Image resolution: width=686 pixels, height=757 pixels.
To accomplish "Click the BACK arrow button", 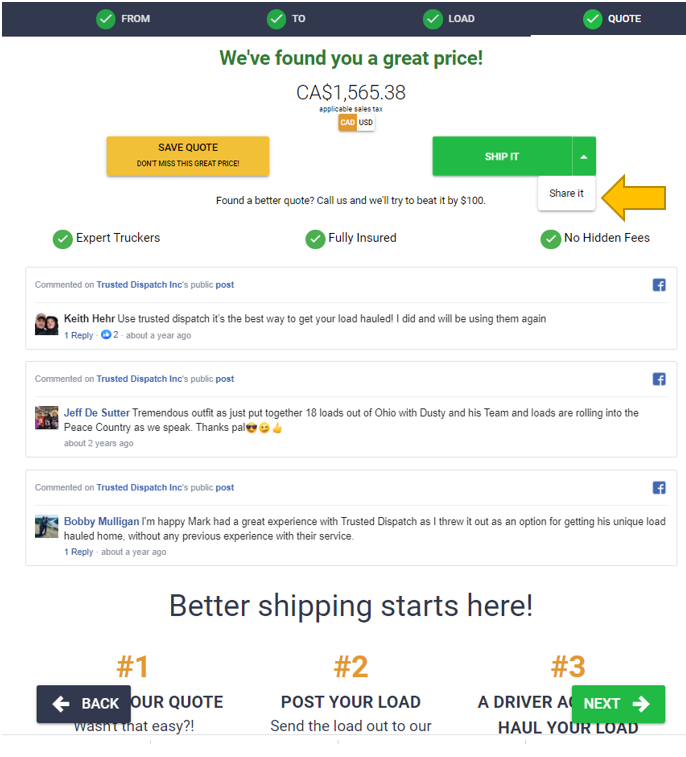I will [x=84, y=704].
